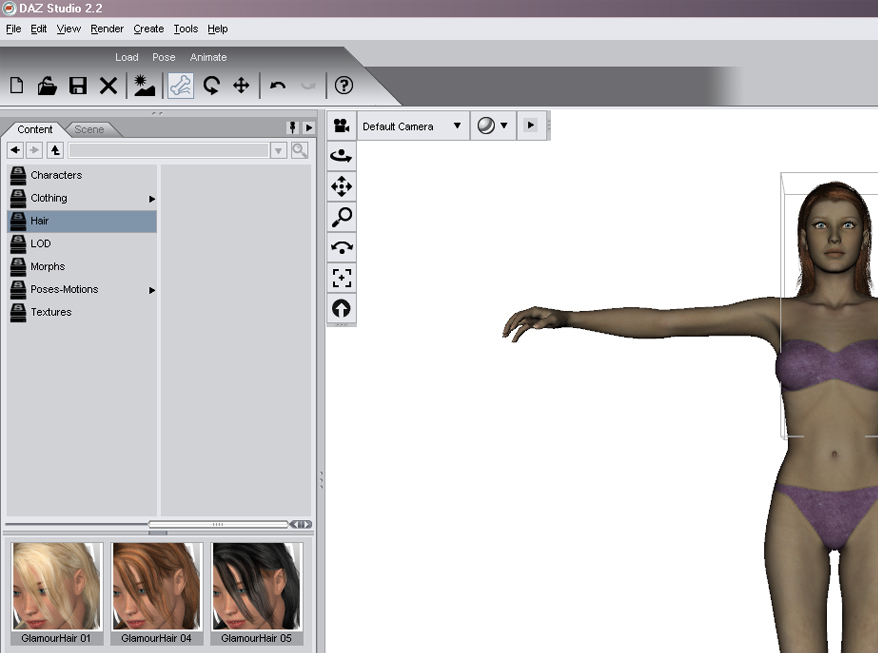Select the GlamourHair 04 thumbnail

tap(157, 587)
